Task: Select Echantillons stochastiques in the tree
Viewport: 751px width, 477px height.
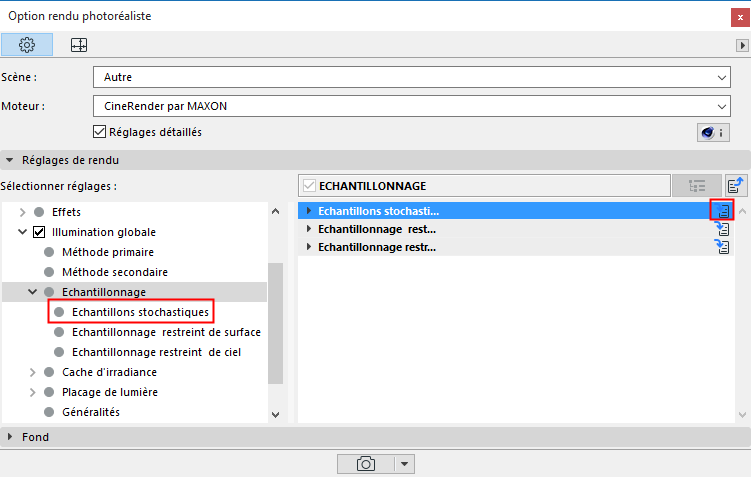Action: pyautogui.click(x=140, y=312)
